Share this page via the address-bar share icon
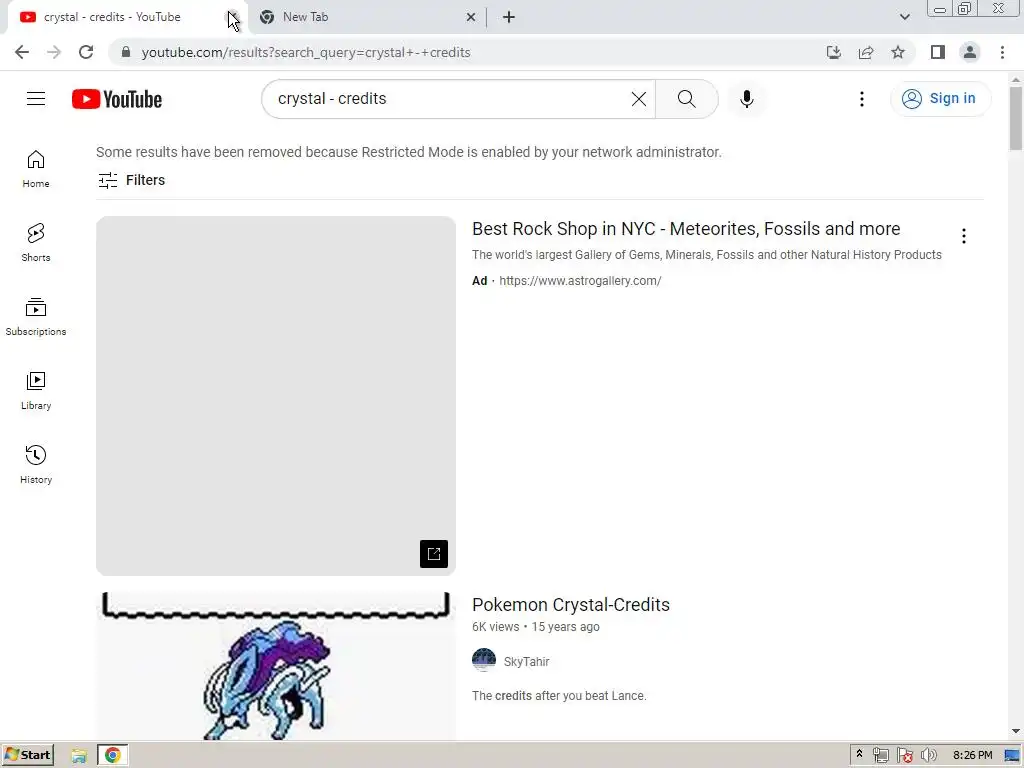 866,52
